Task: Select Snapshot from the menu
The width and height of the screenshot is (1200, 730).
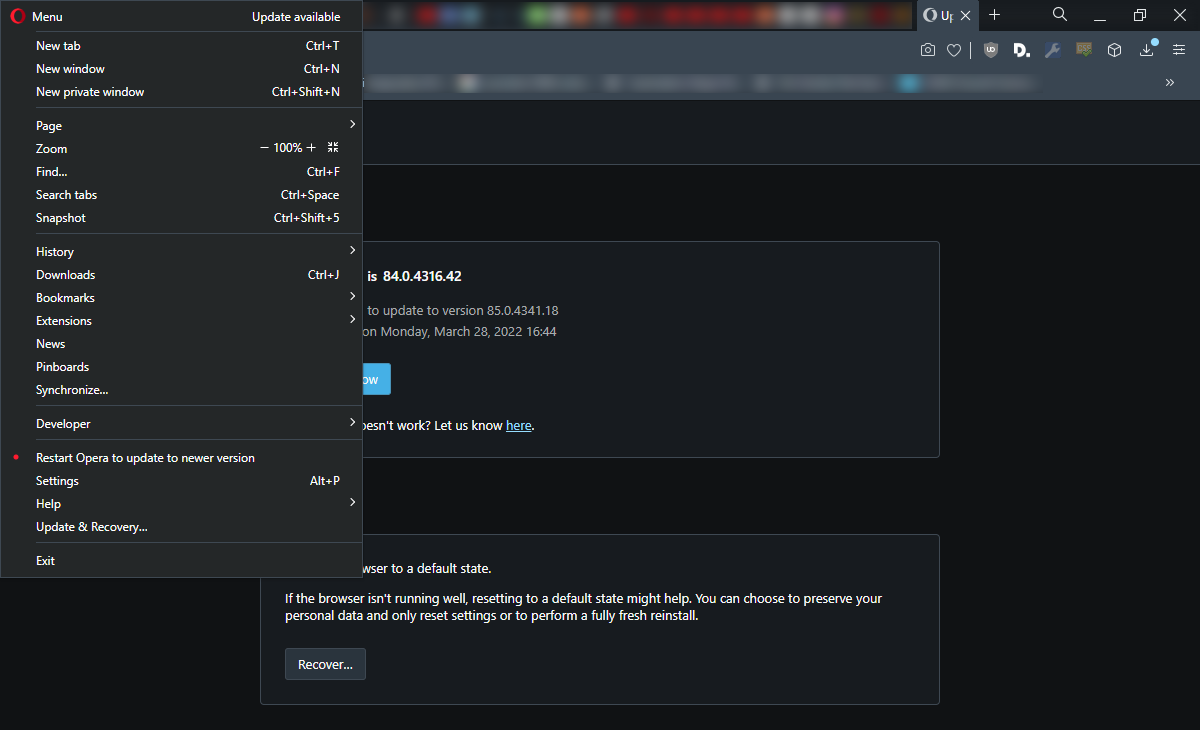Action: 181,218
